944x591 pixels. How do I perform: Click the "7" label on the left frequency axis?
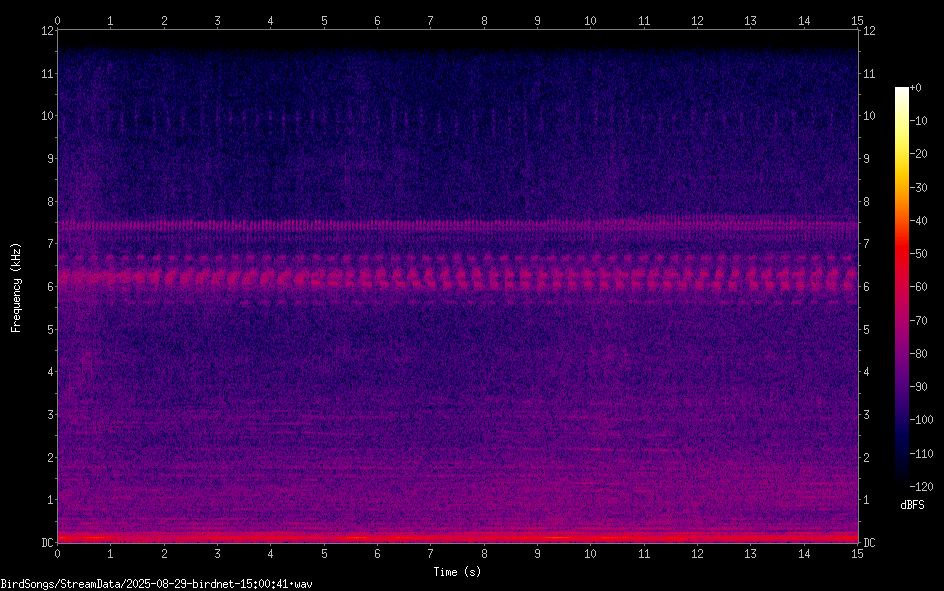[51, 244]
